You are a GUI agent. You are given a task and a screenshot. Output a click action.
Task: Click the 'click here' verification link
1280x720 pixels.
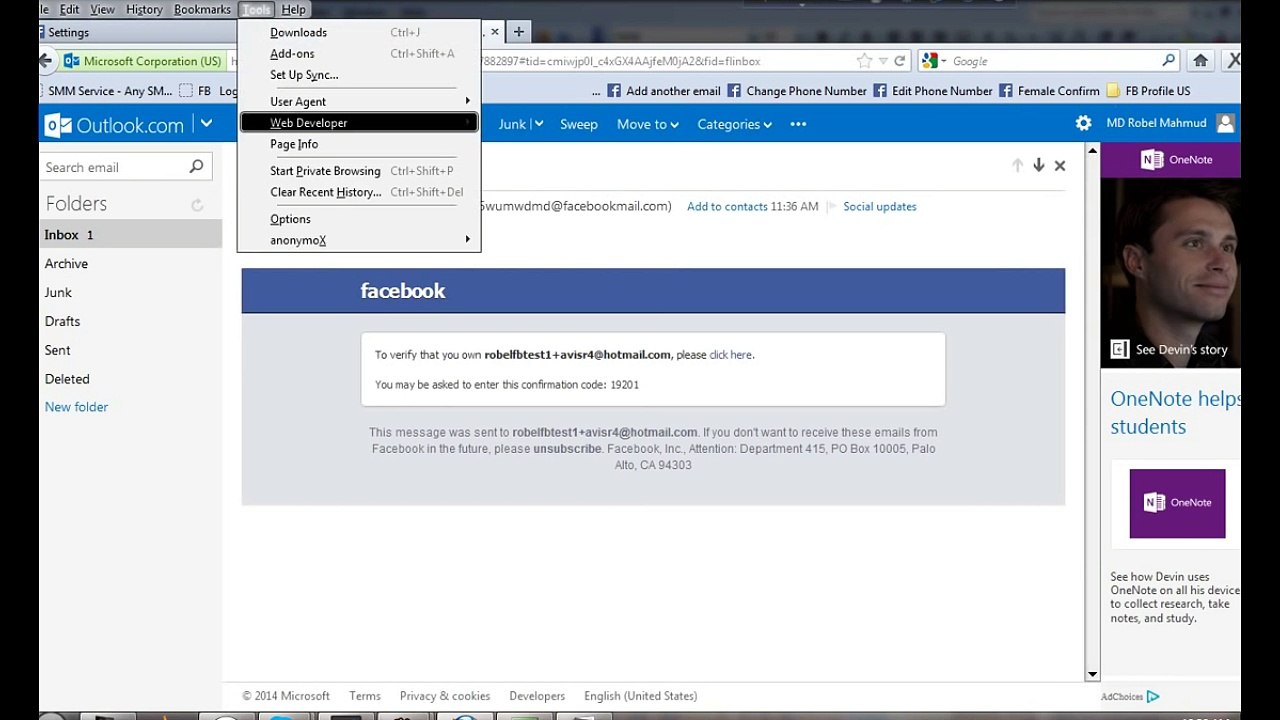point(730,355)
